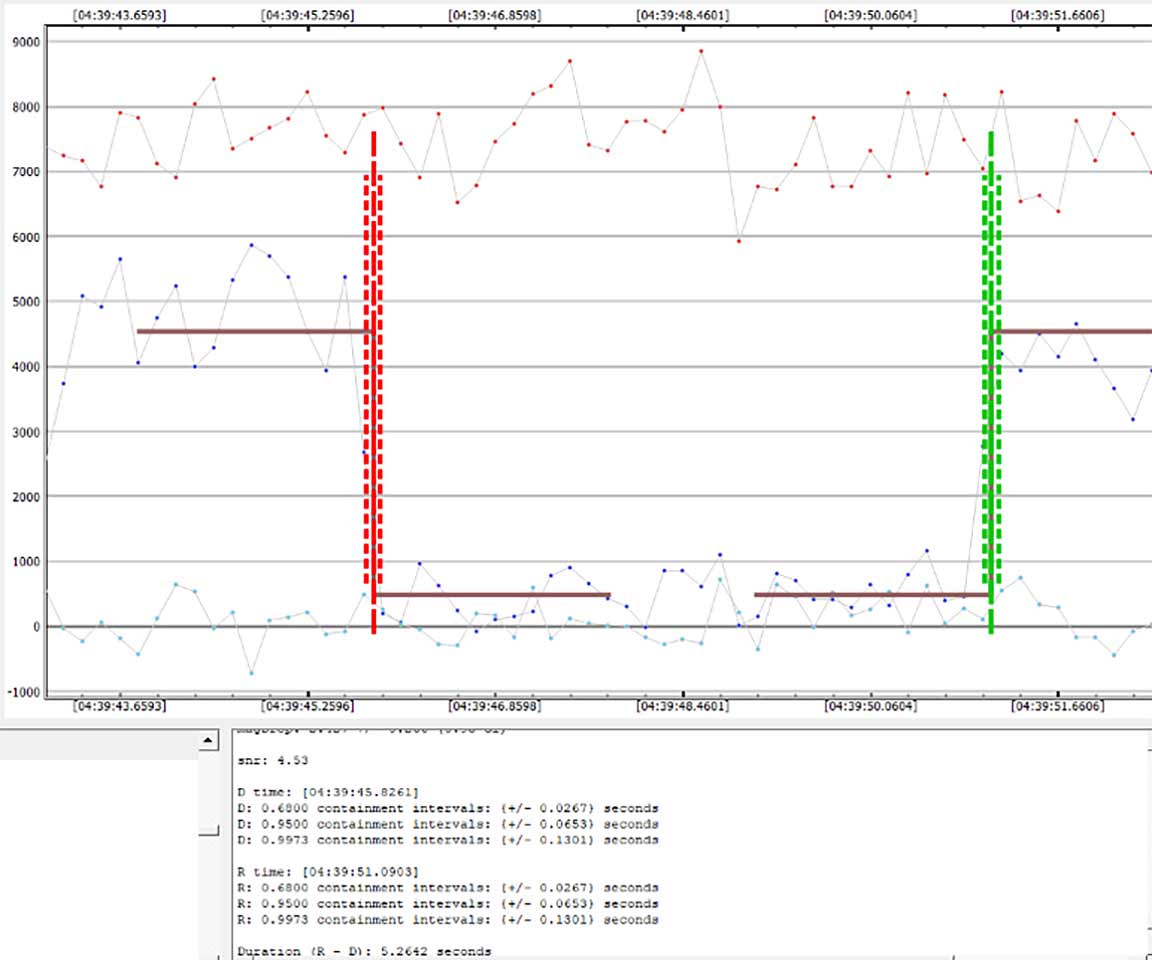Select the D: 0.9973 containment intervals line
The image size is (1152, 960).
coord(448,840)
